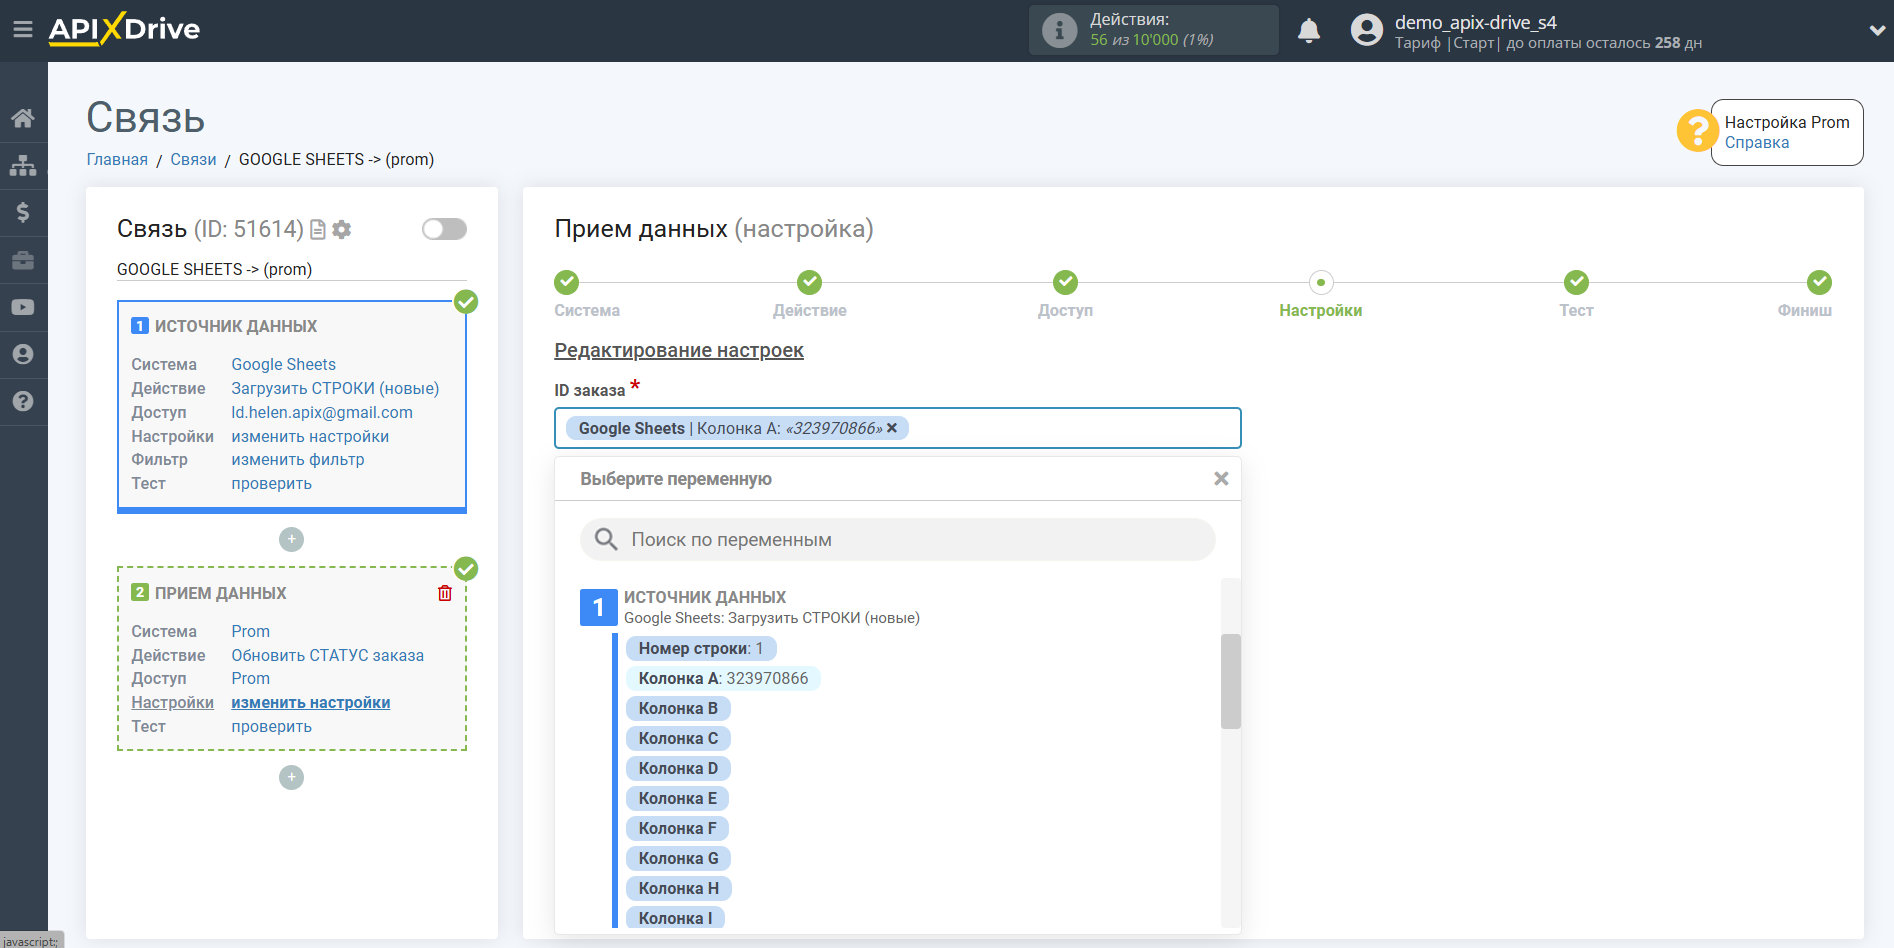Click the ApiX-Drive logo
Viewport: 1894px width, 948px height.
pos(124,29)
